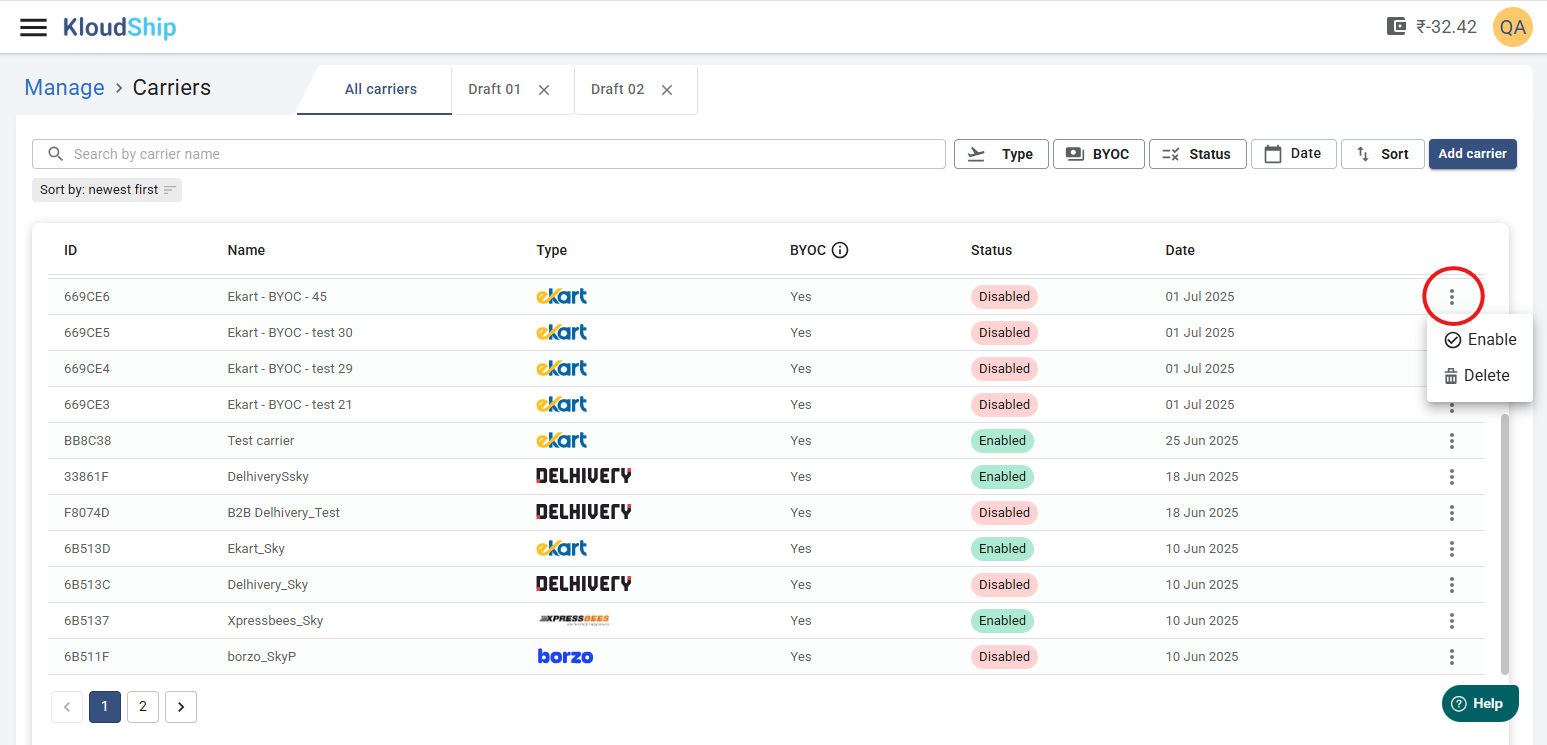Image resolution: width=1547 pixels, height=745 pixels.
Task: Click the Manage breadcrumb link
Action: pyautogui.click(x=64, y=88)
